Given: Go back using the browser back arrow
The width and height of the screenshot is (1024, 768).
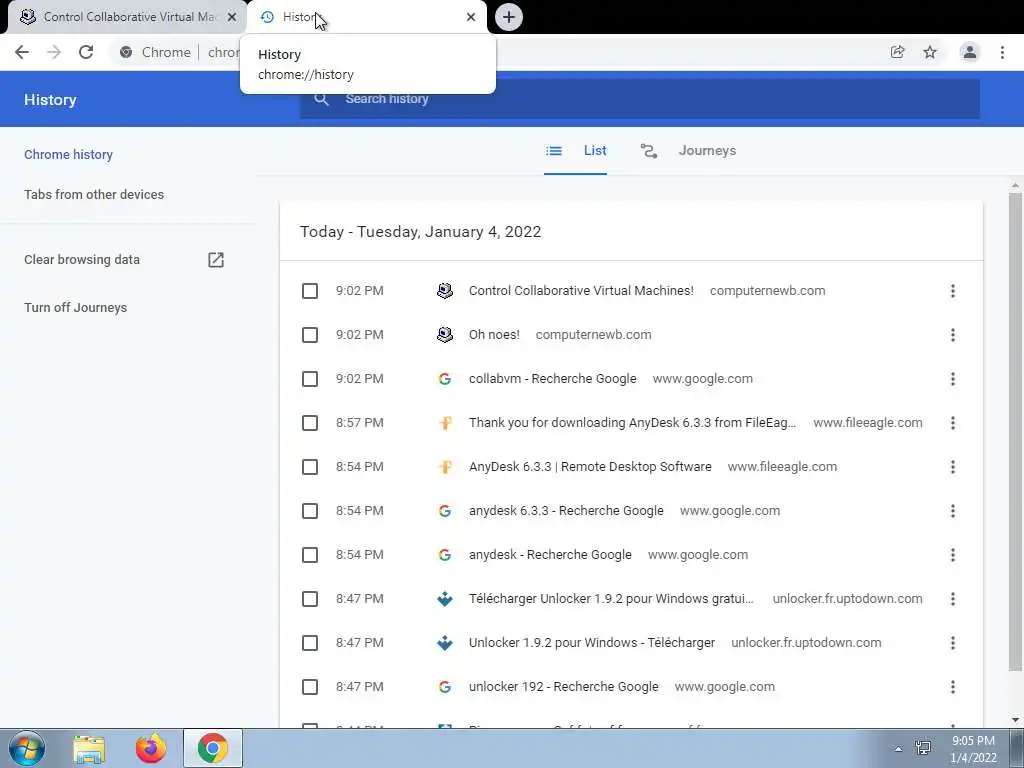Looking at the screenshot, I should coord(22,52).
